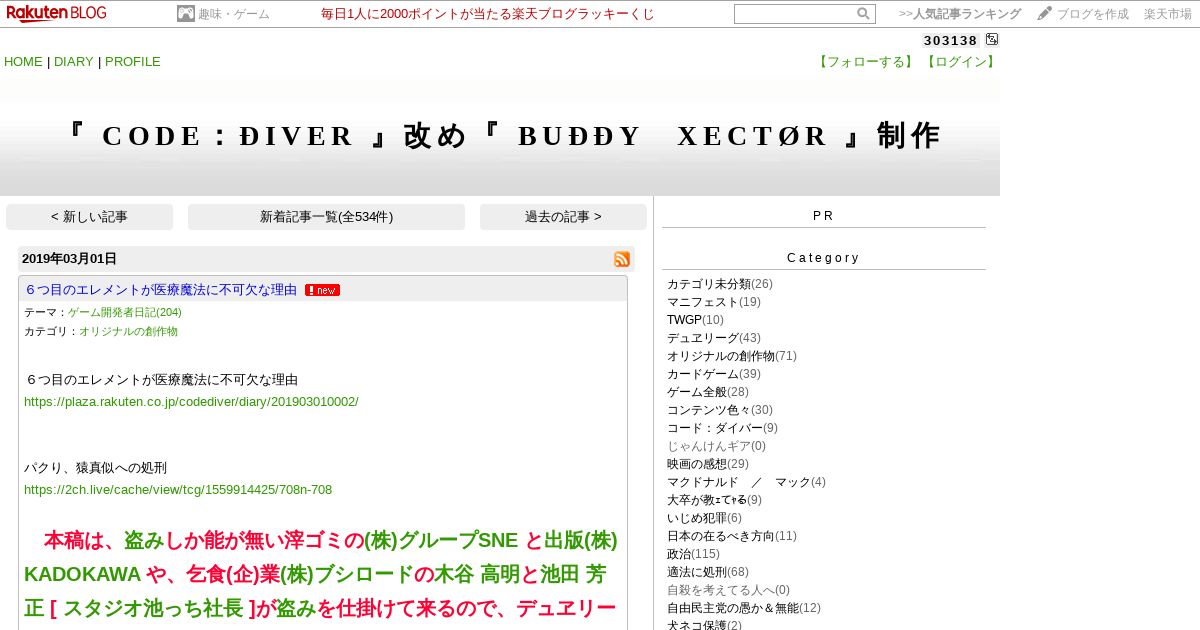The image size is (1200, 630).
Task: Go to 楽天市場 link
Action: [1168, 14]
